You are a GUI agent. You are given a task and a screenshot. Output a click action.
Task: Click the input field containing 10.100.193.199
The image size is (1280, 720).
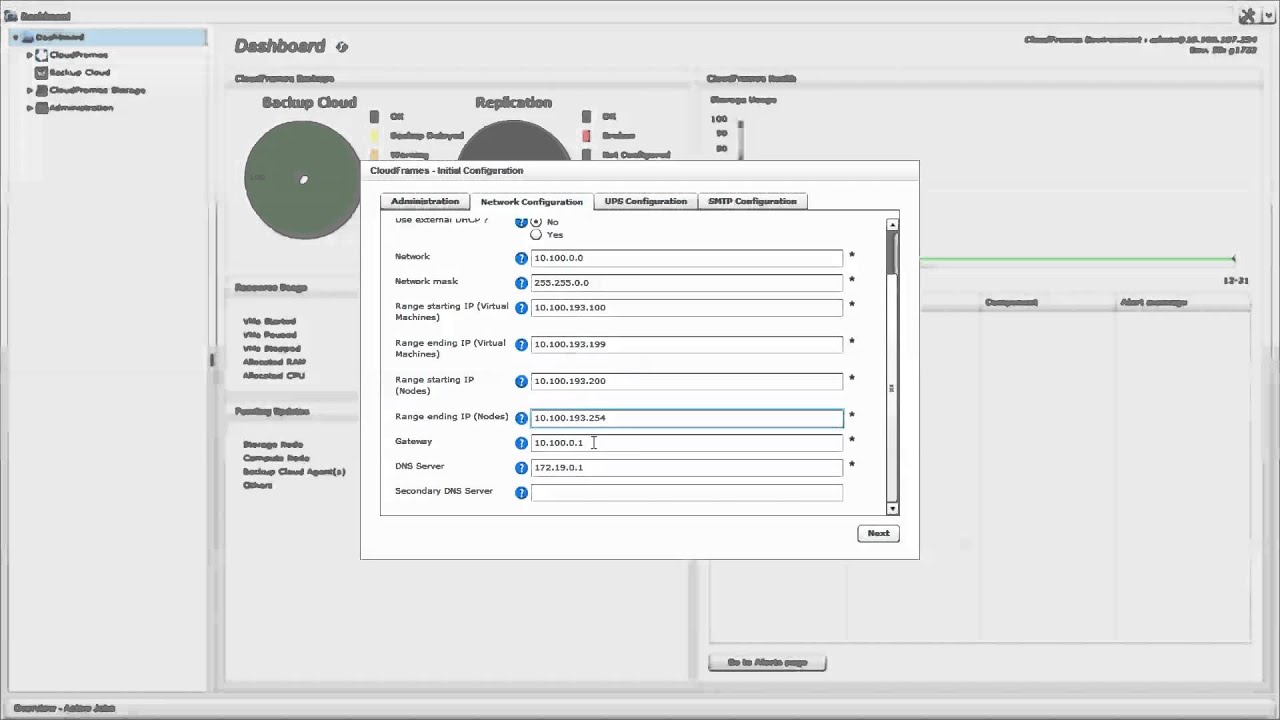coord(687,345)
